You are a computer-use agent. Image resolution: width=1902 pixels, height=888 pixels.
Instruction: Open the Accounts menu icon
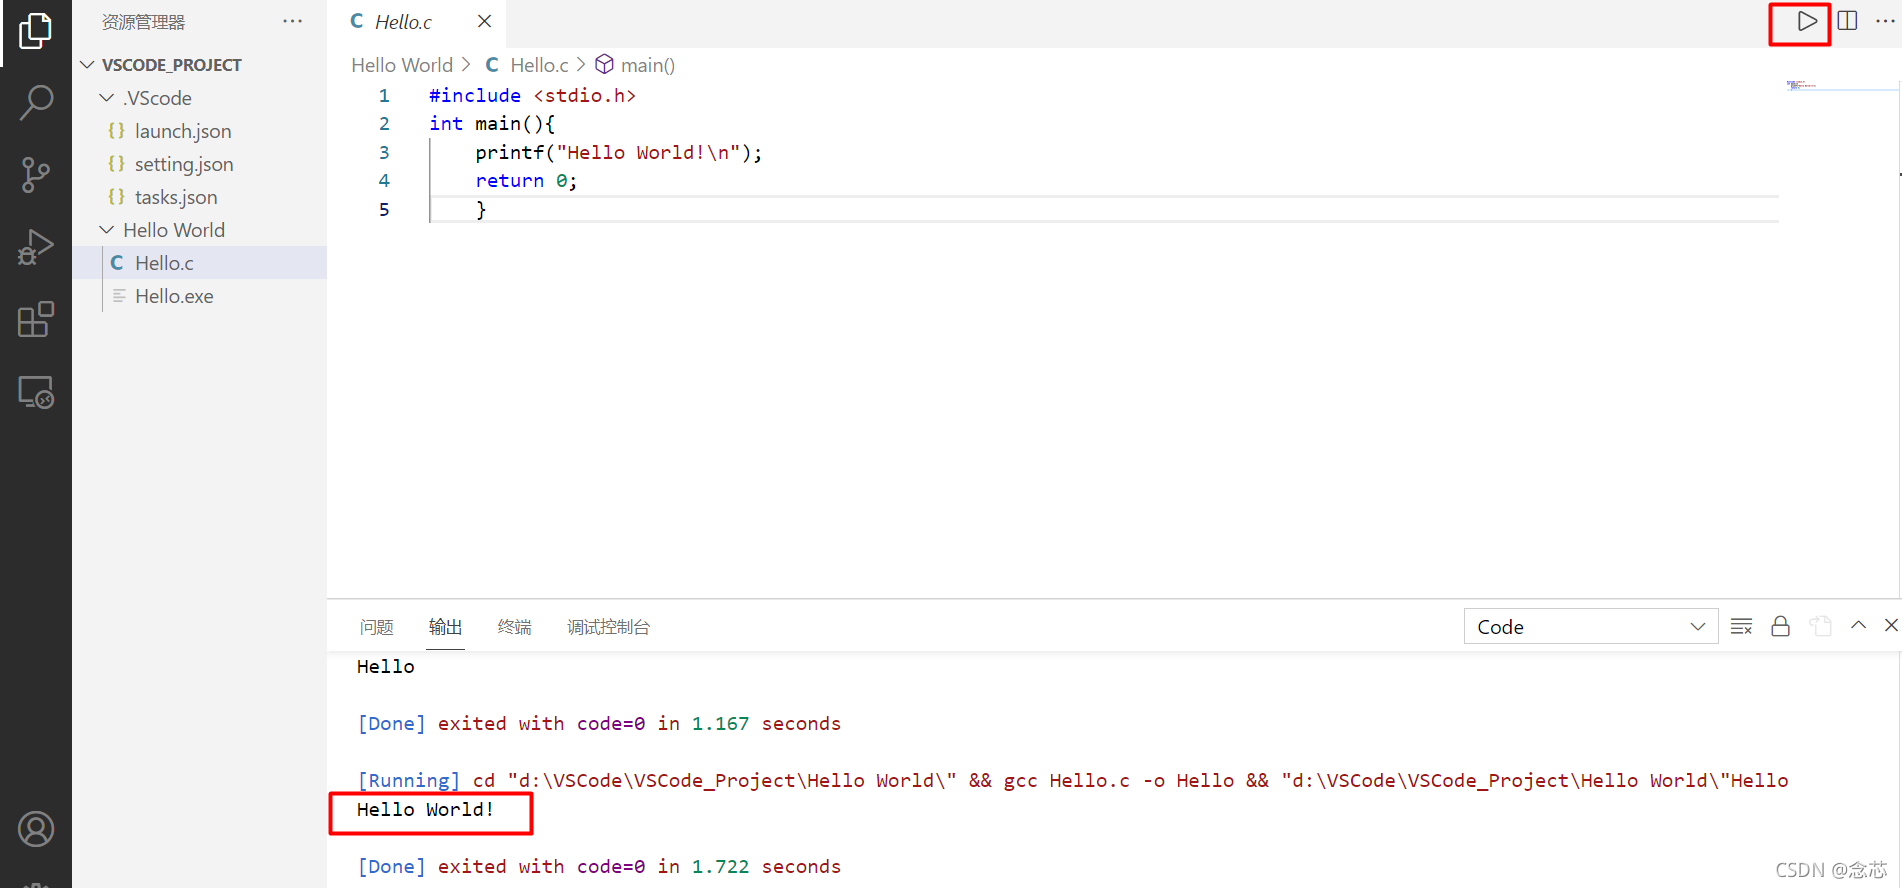(35, 829)
